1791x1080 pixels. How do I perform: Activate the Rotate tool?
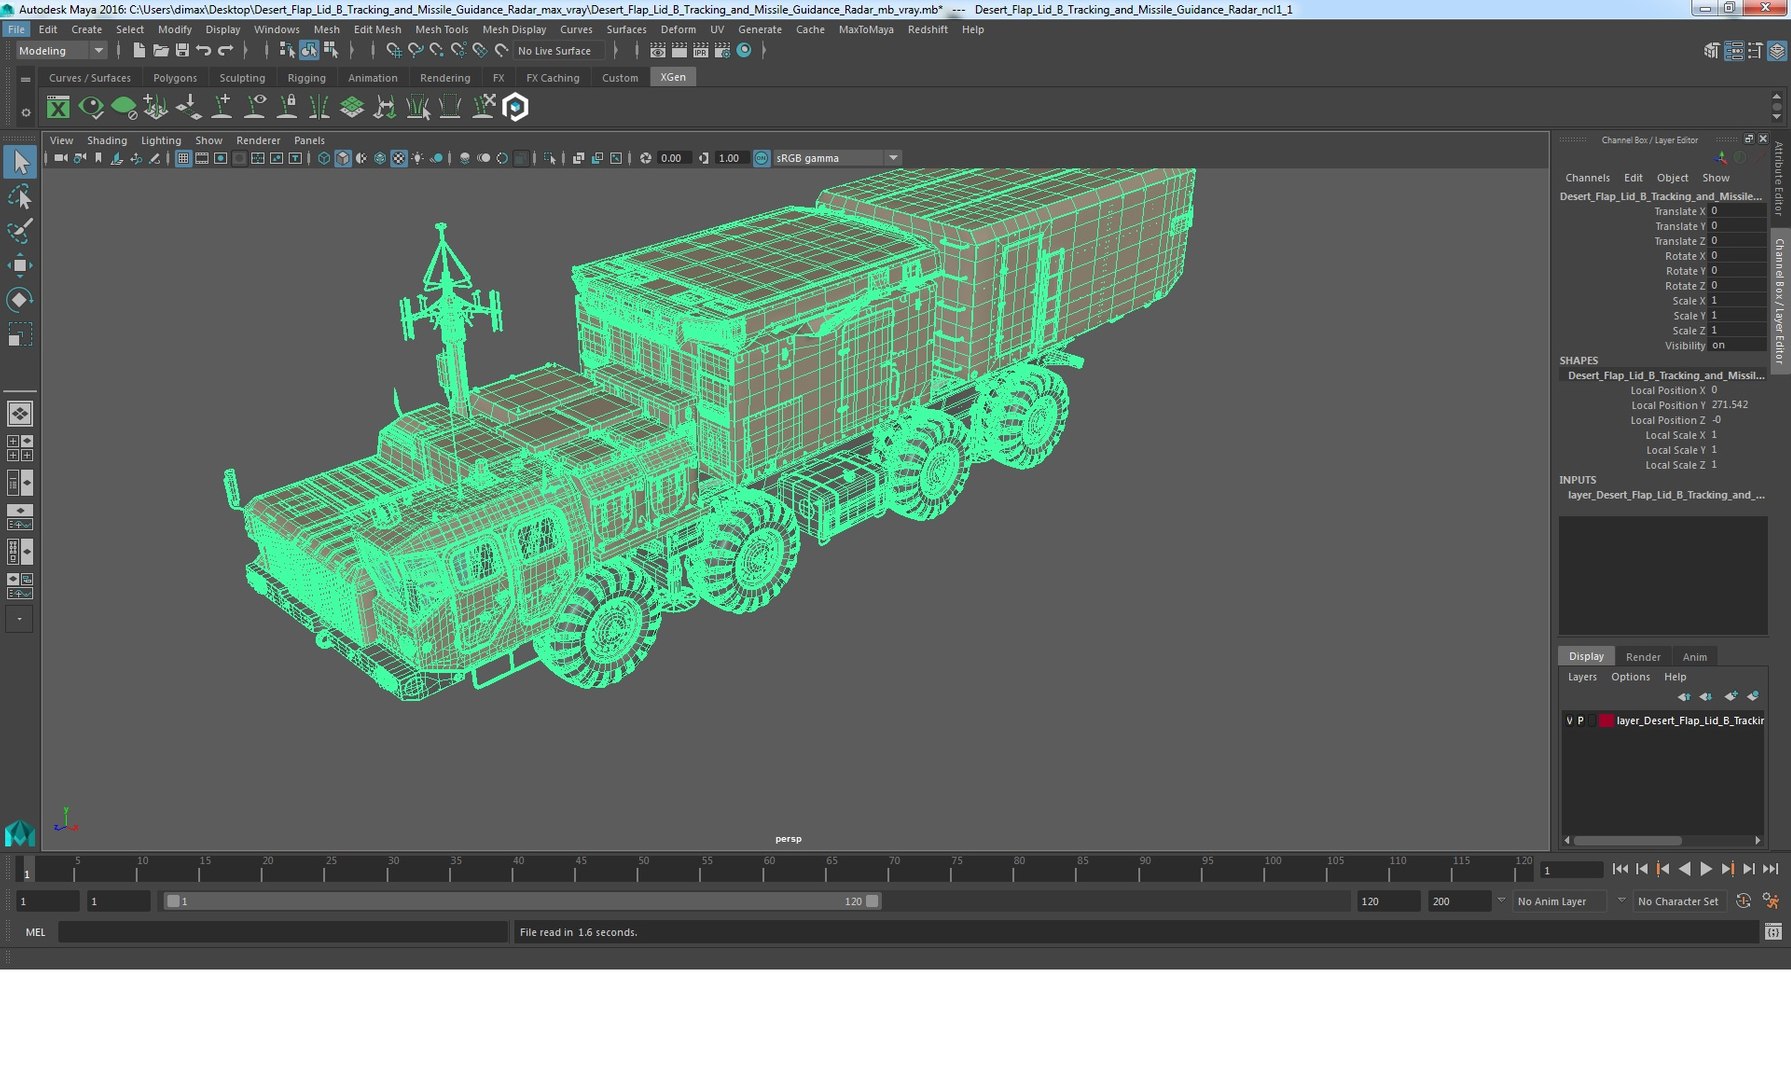[x=19, y=299]
